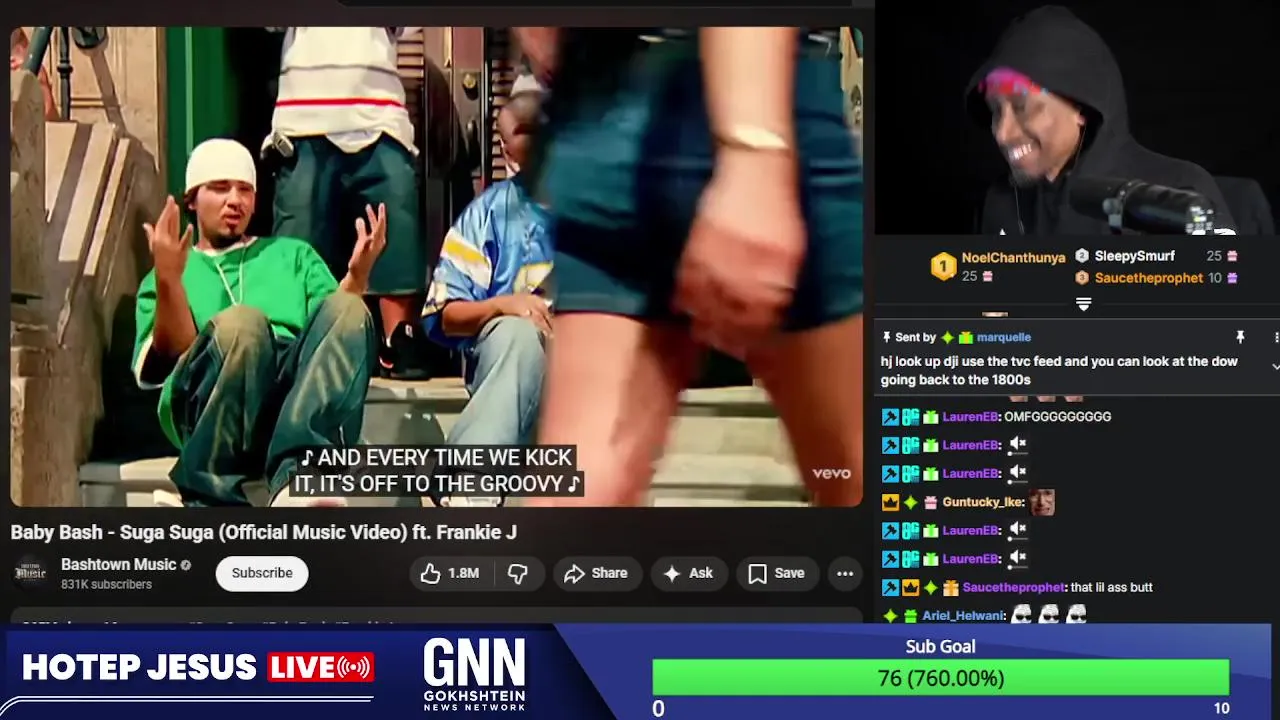Save video to a playlist
The width and height of the screenshot is (1280, 720).
pos(777,573)
